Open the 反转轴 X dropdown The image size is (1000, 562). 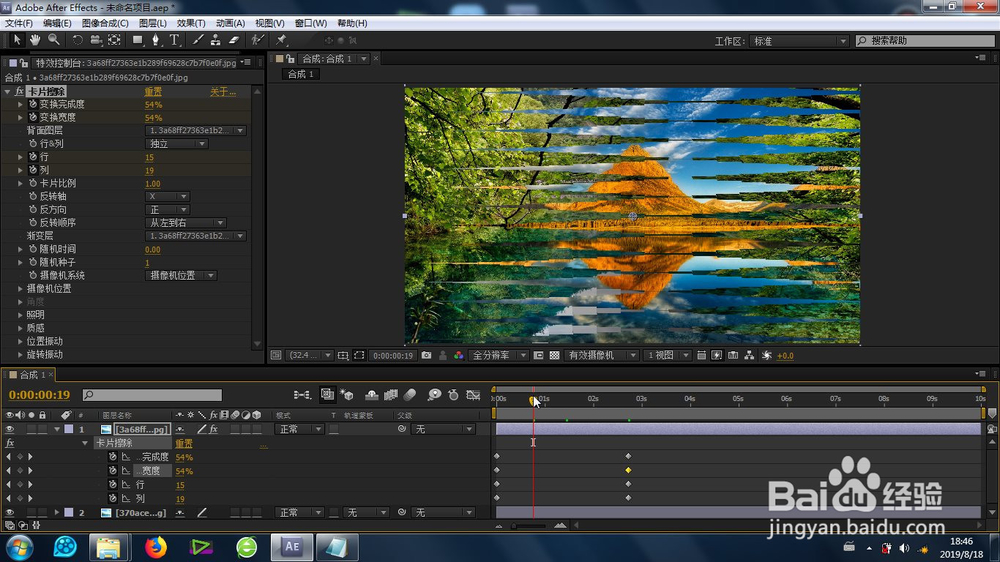[x=167, y=196]
